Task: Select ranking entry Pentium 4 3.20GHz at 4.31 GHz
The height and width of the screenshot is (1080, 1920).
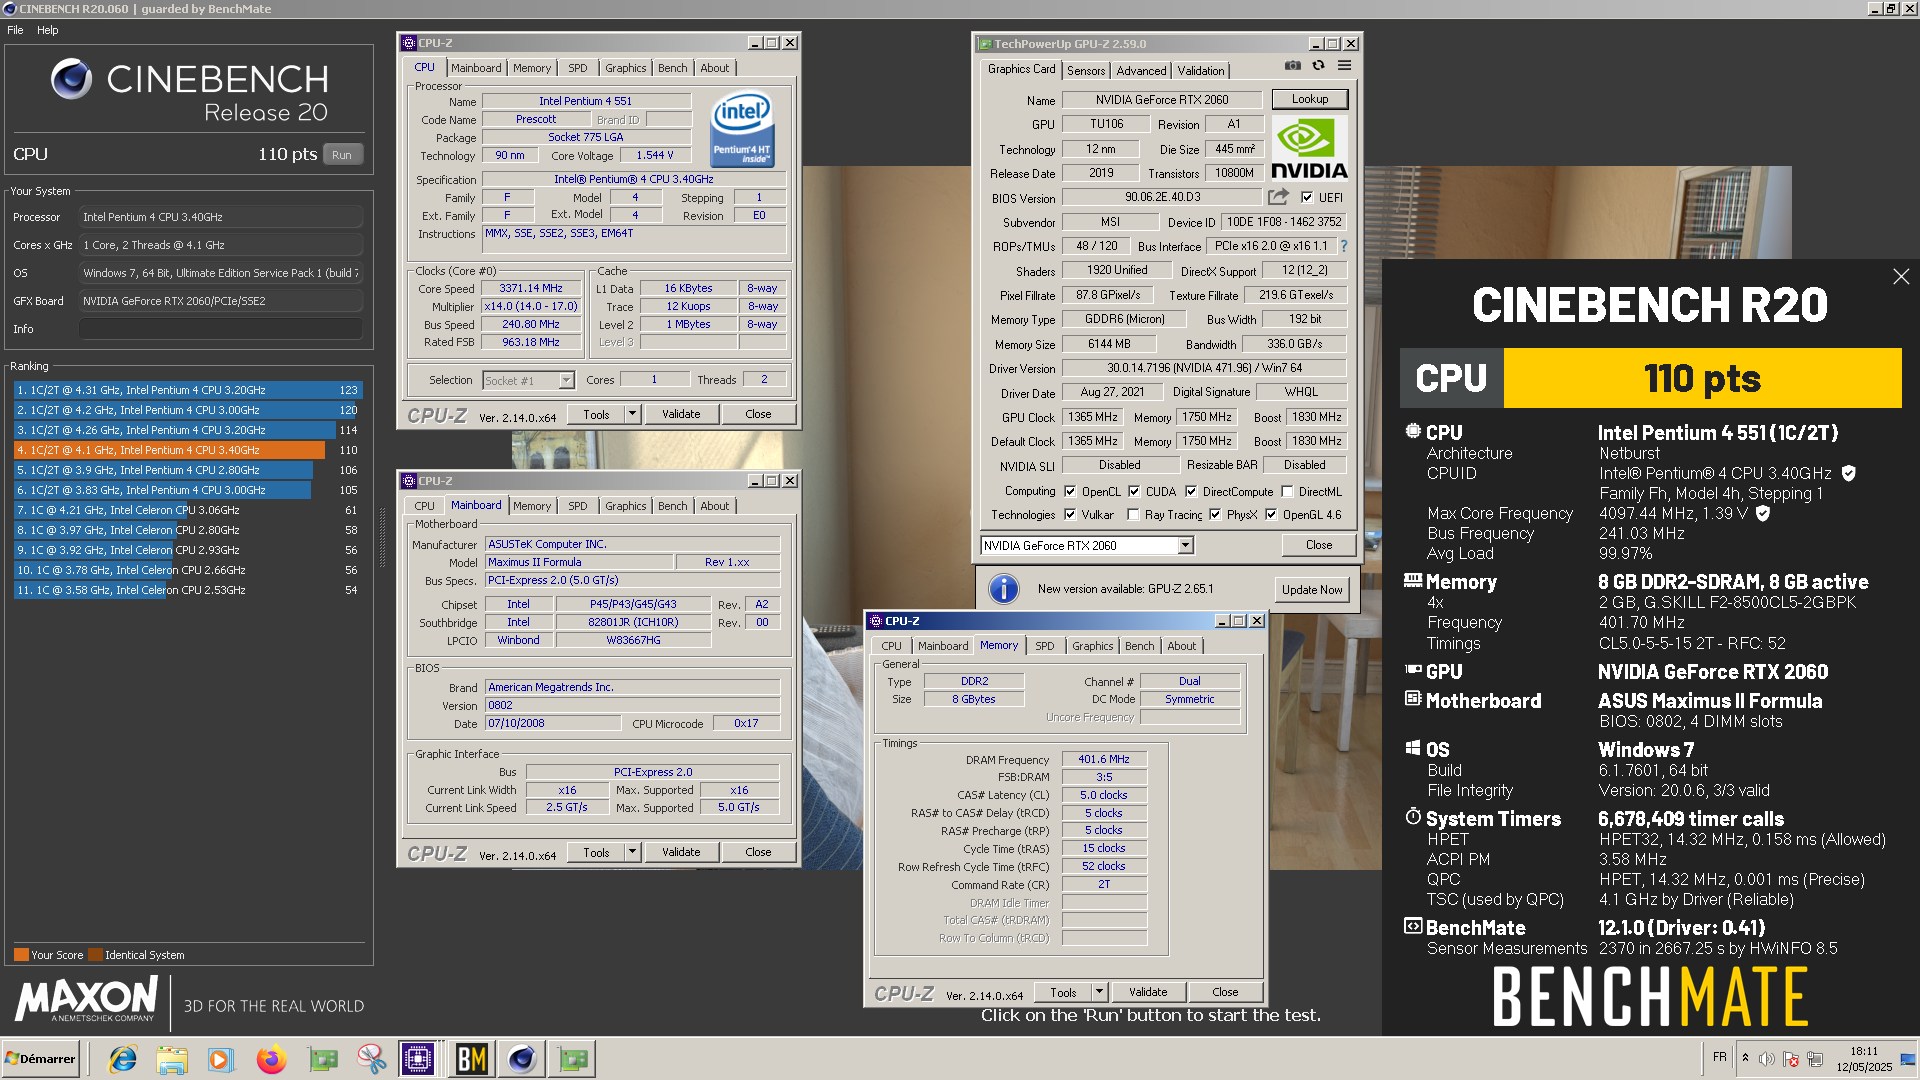Action: (x=188, y=390)
